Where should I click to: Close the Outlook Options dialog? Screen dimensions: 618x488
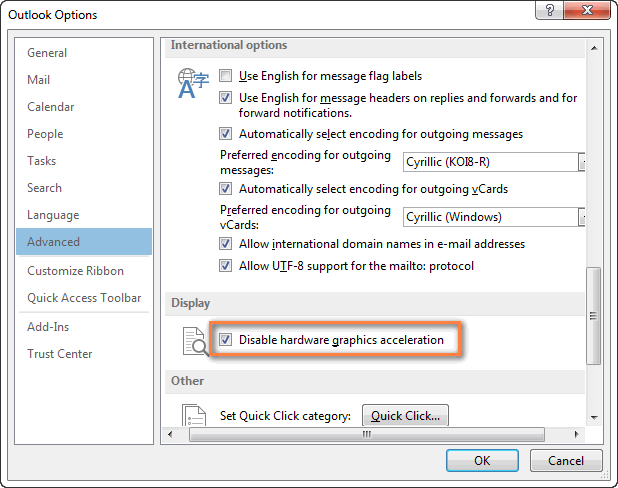coord(587,10)
